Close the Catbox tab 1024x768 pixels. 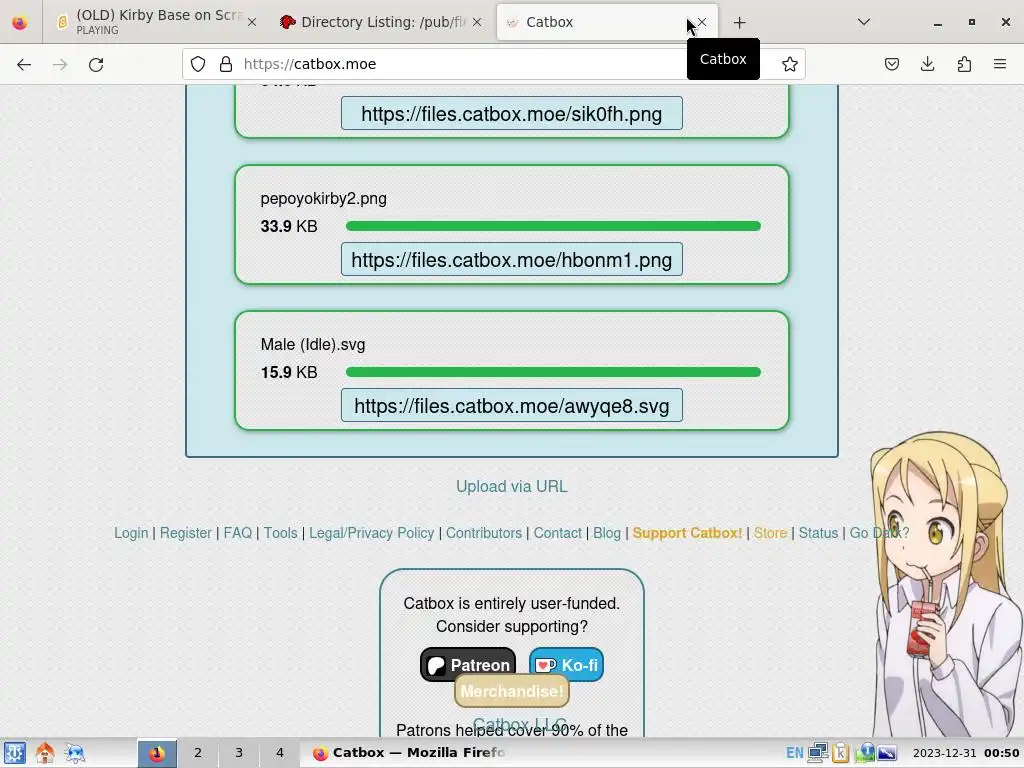[x=701, y=22]
